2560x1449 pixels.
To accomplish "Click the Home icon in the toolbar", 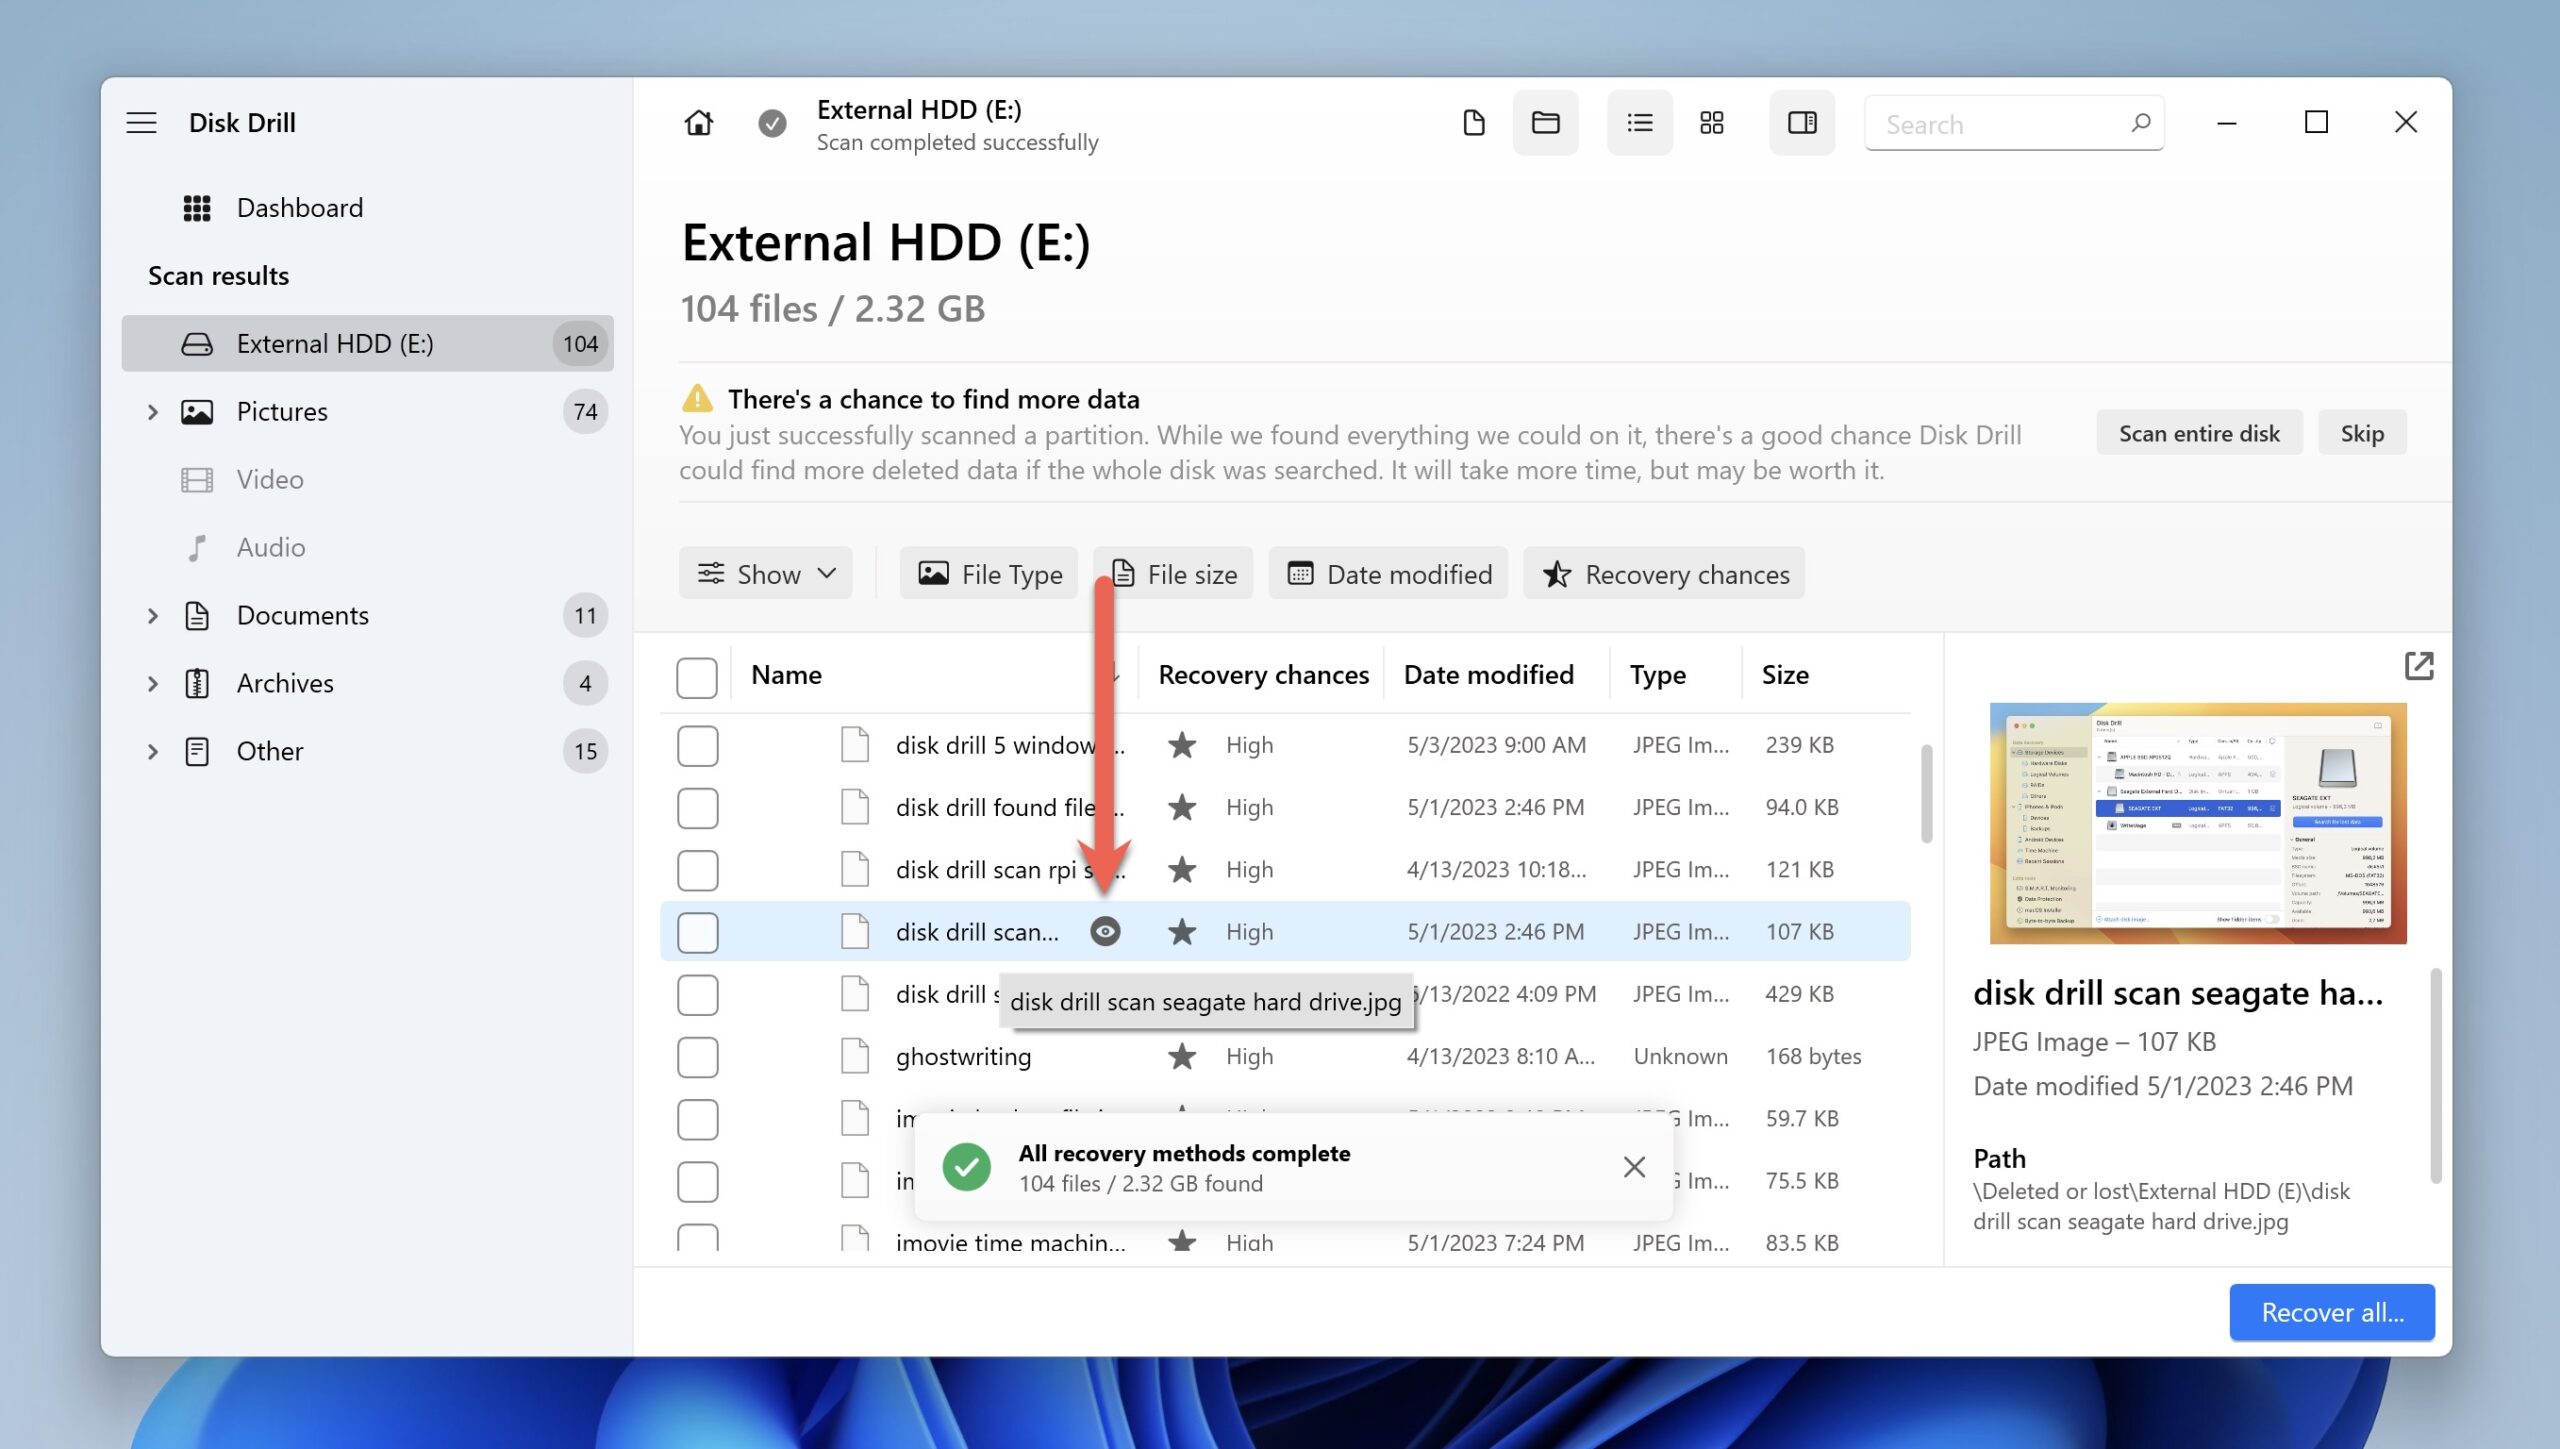I will [699, 123].
